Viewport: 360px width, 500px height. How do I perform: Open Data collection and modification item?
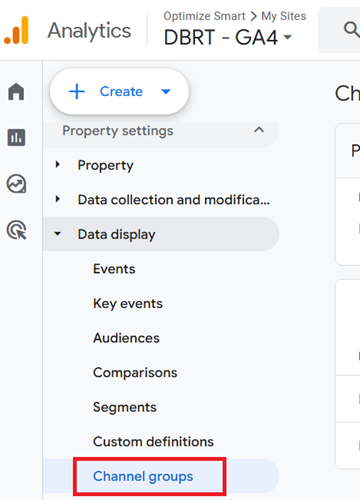tap(174, 200)
